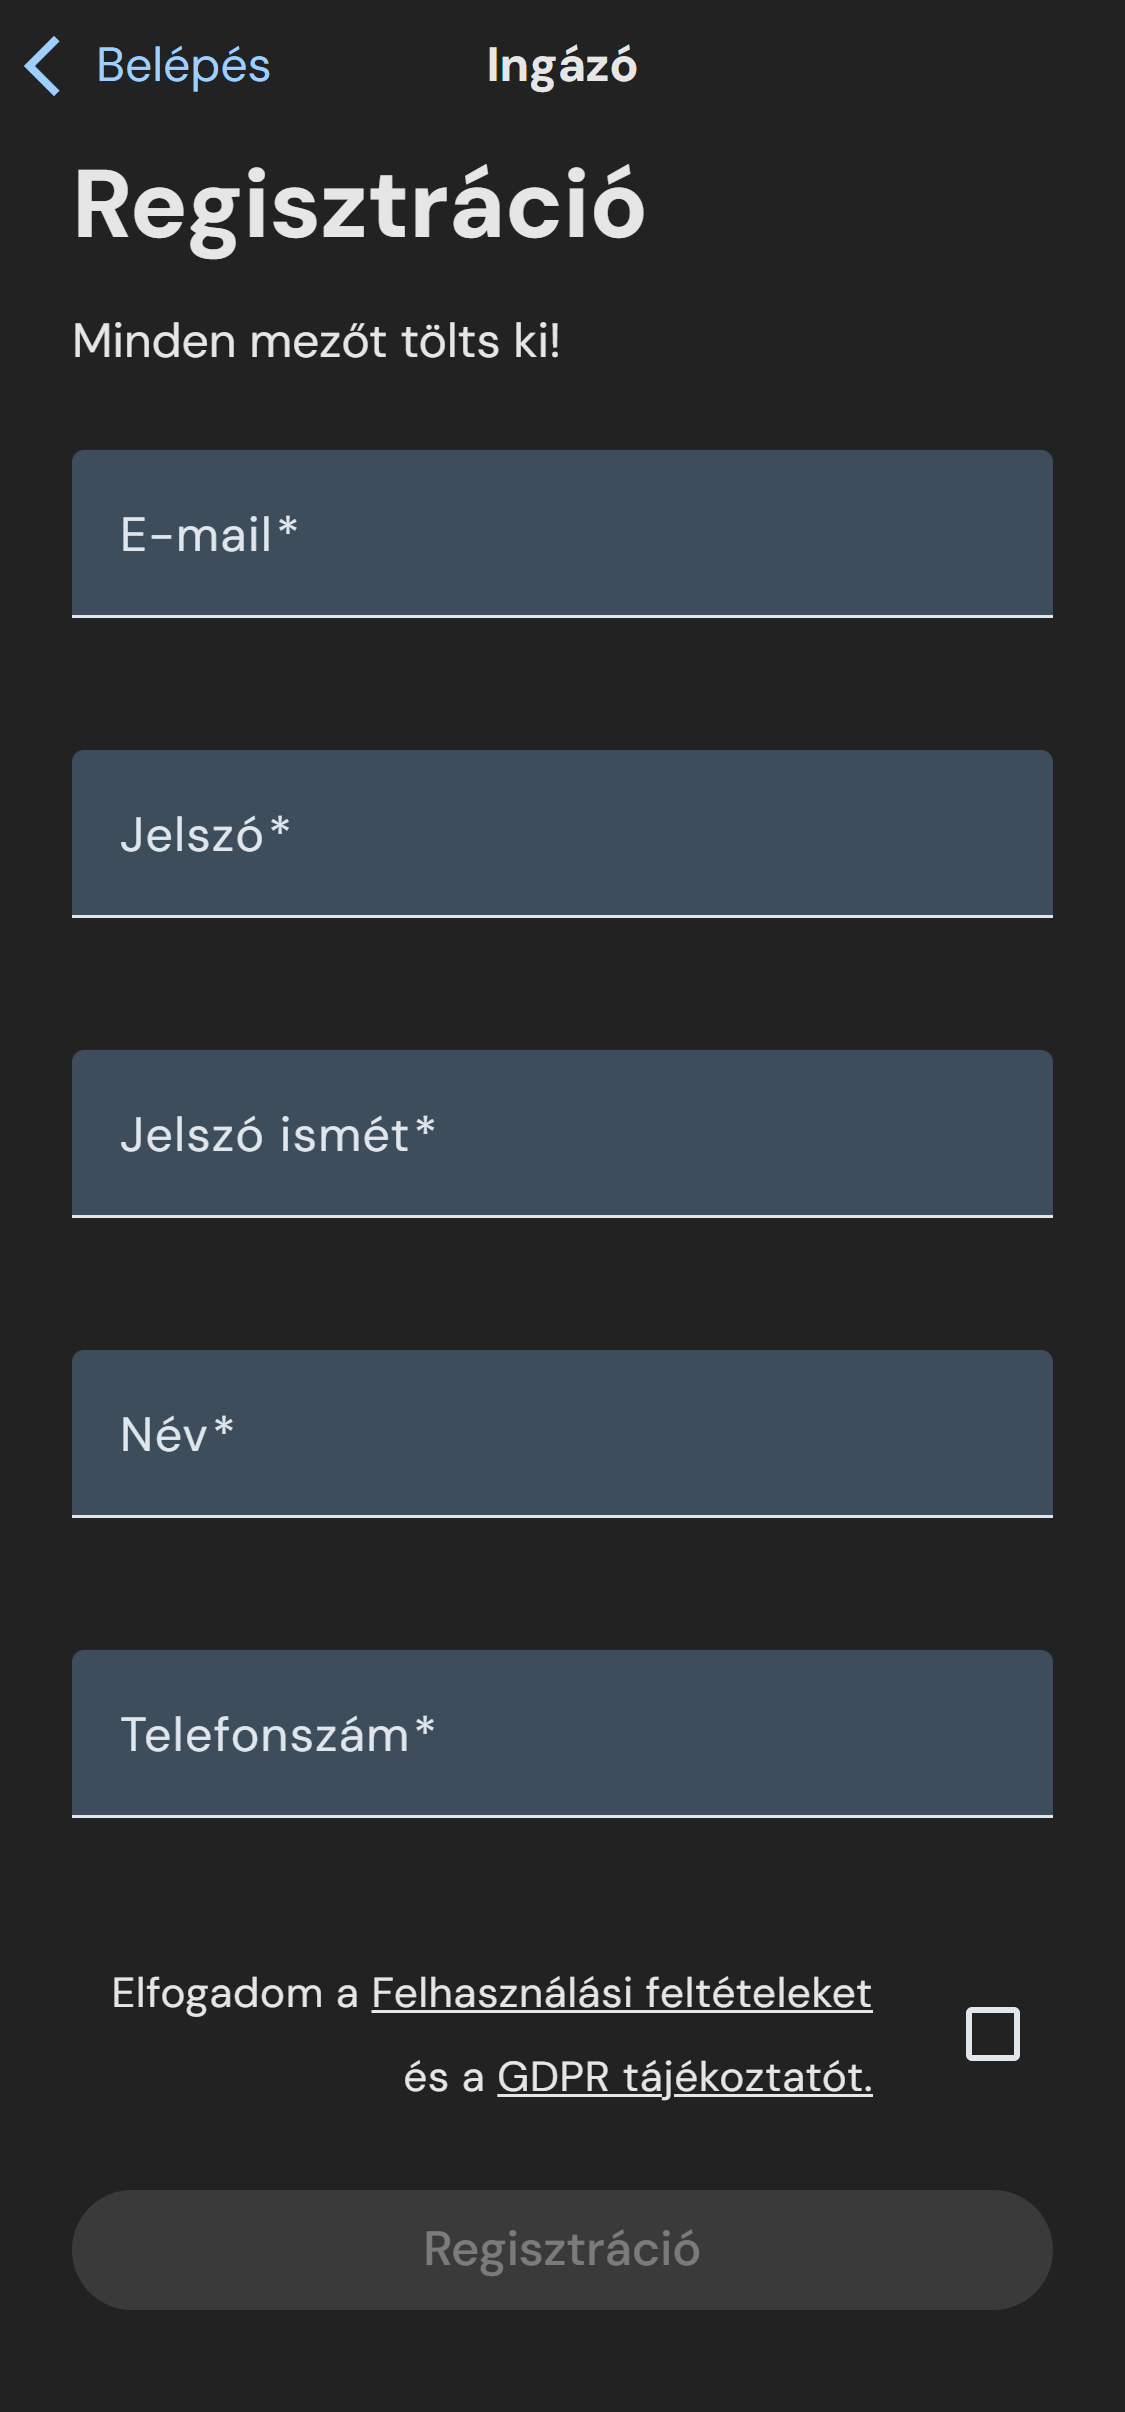1125x2412 pixels.
Task: Tick the terms acceptance checkbox
Action: 992,2034
